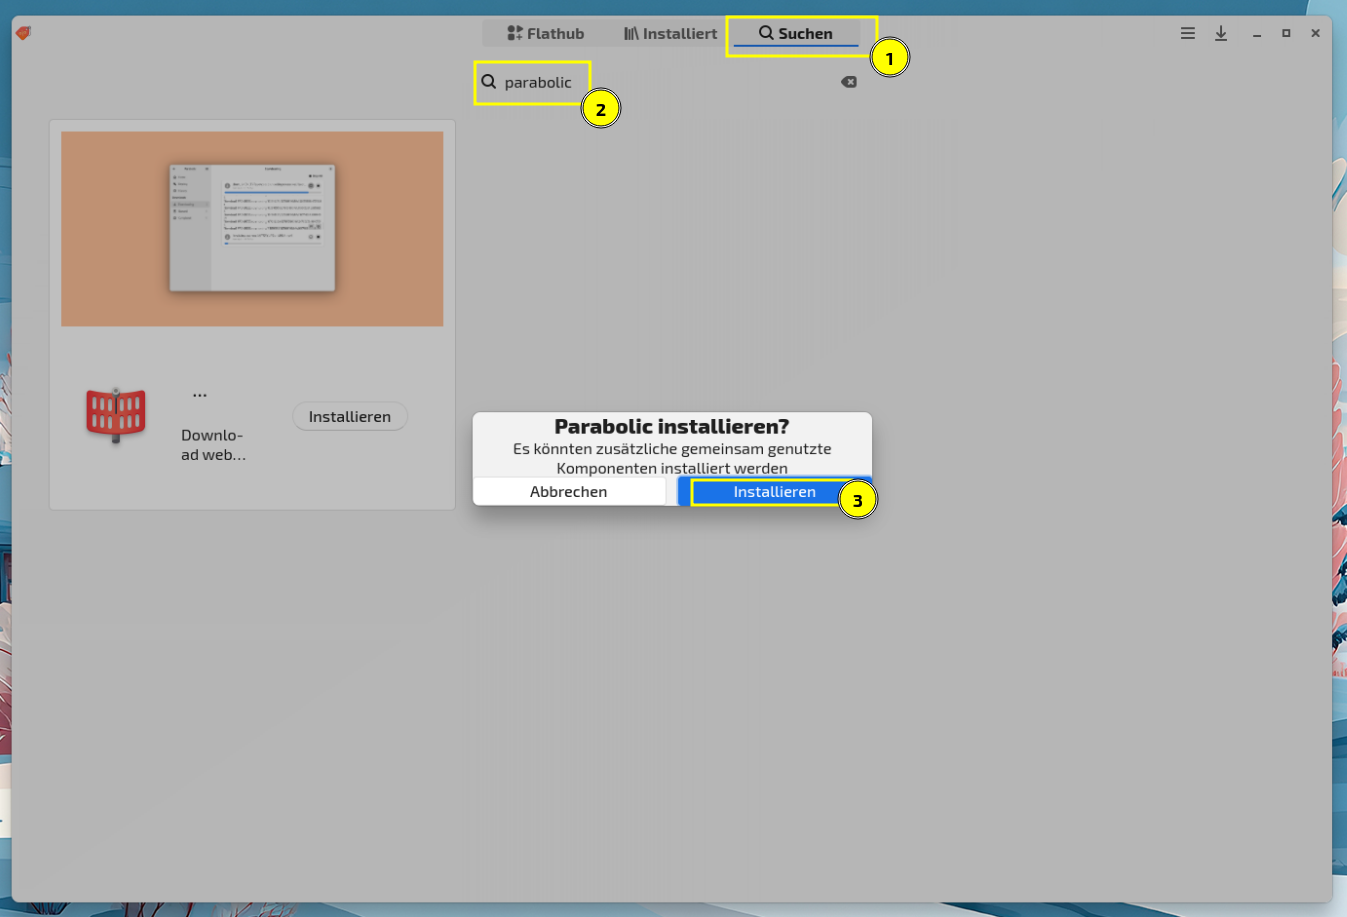Screen dimensions: 1347x917
Task: Click the "Parabolic installieren?" dialog heading
Action: (671, 427)
